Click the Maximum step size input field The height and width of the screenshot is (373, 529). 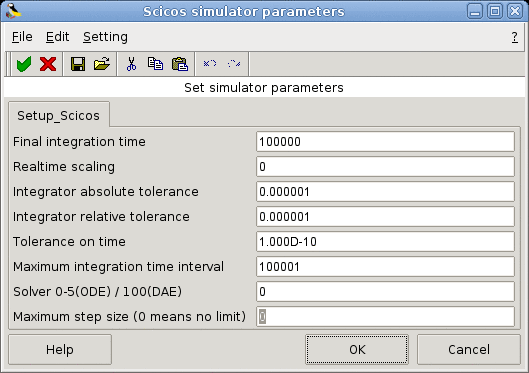(x=385, y=316)
